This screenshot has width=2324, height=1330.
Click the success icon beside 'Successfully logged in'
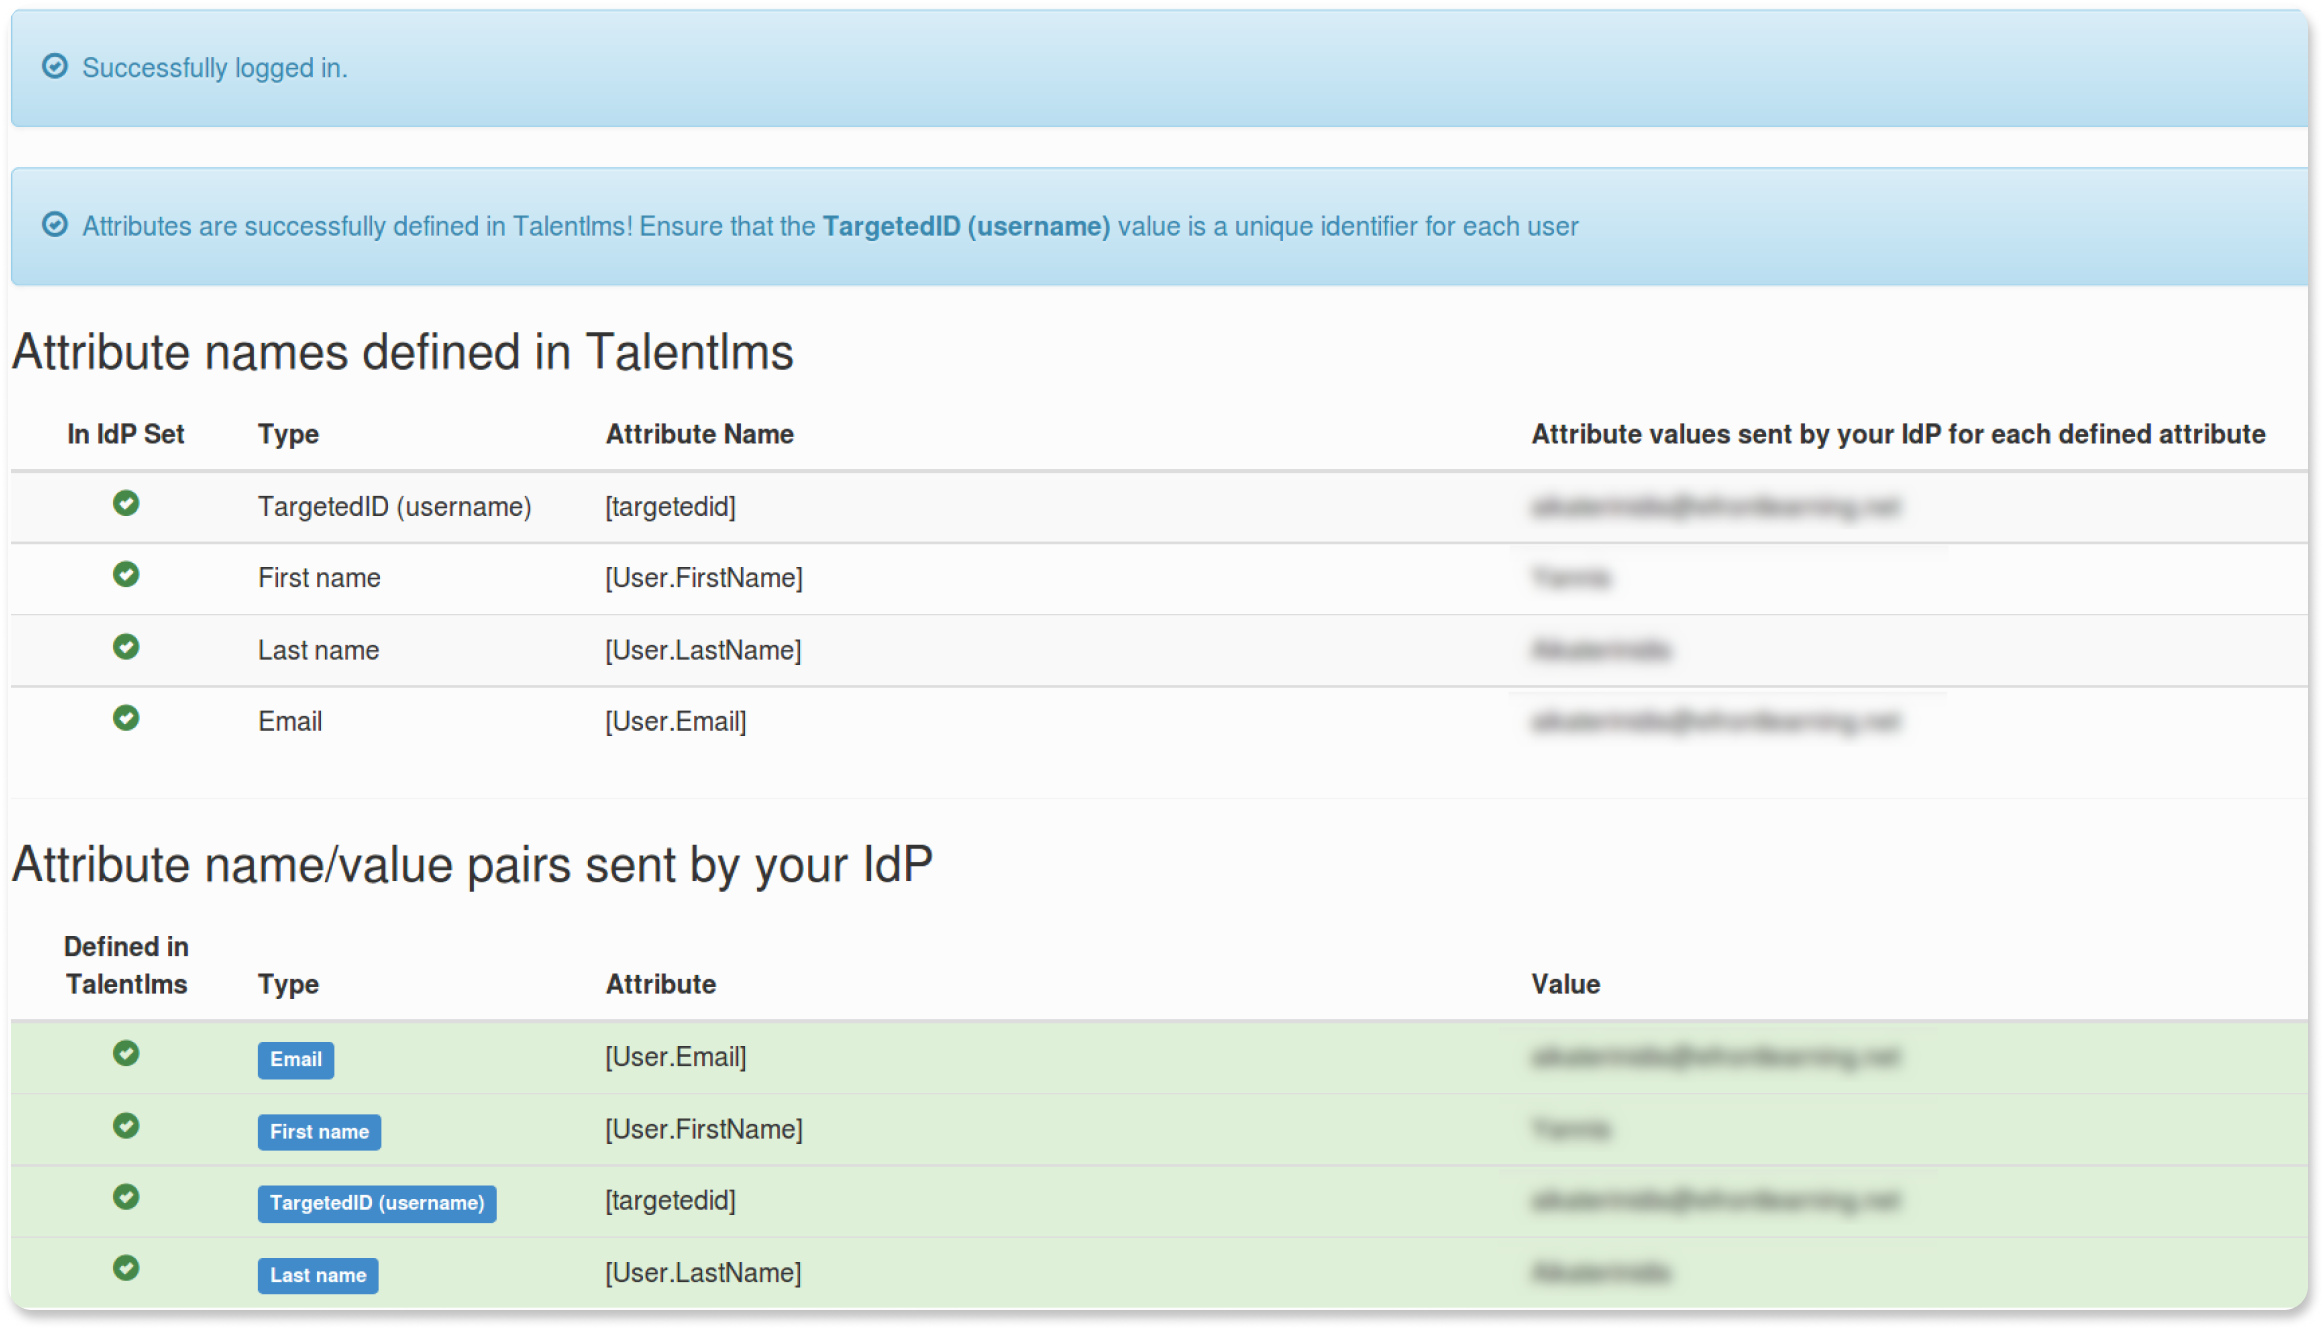[x=55, y=68]
